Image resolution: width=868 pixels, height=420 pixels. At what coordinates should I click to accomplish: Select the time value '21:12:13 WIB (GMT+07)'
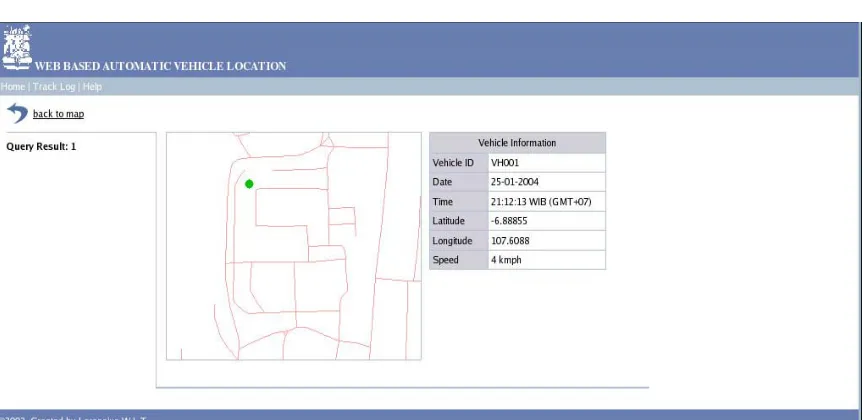(x=541, y=202)
